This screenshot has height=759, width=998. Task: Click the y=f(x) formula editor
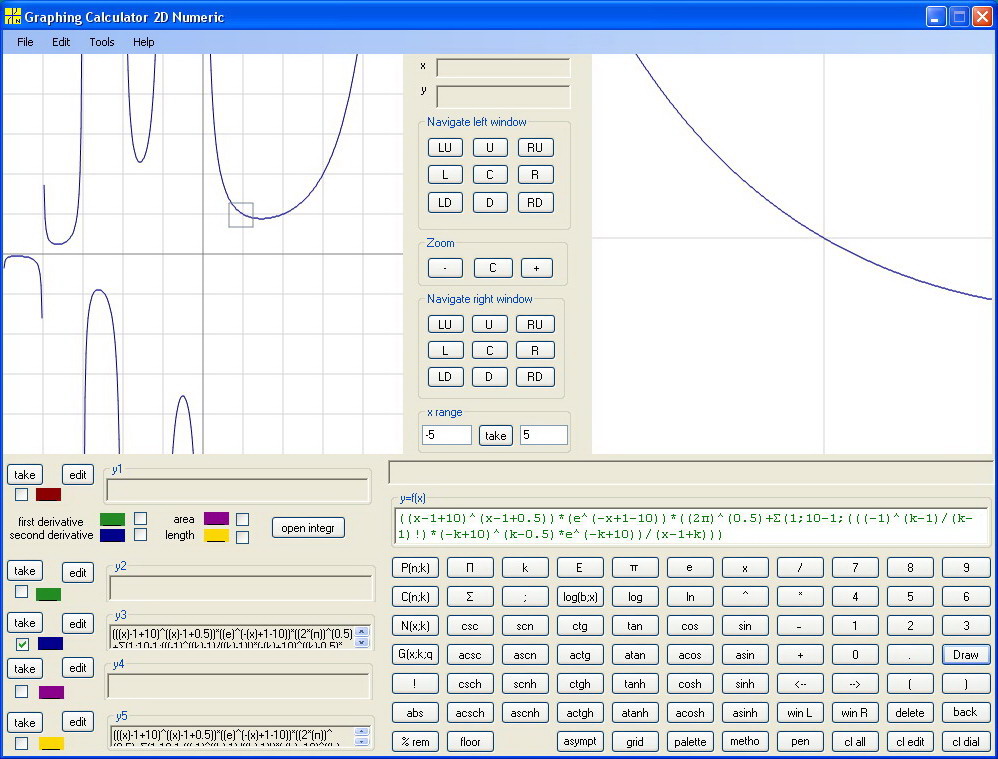click(x=691, y=526)
